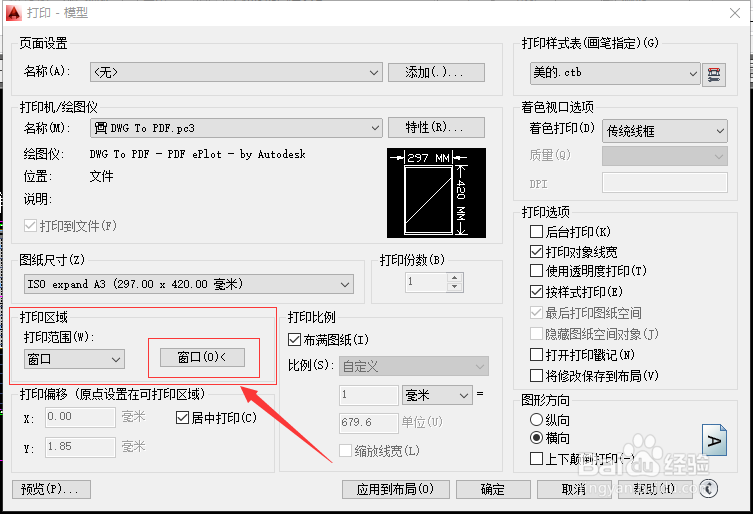
Task: Click the 应用到布局(O) button
Action: coord(396,490)
